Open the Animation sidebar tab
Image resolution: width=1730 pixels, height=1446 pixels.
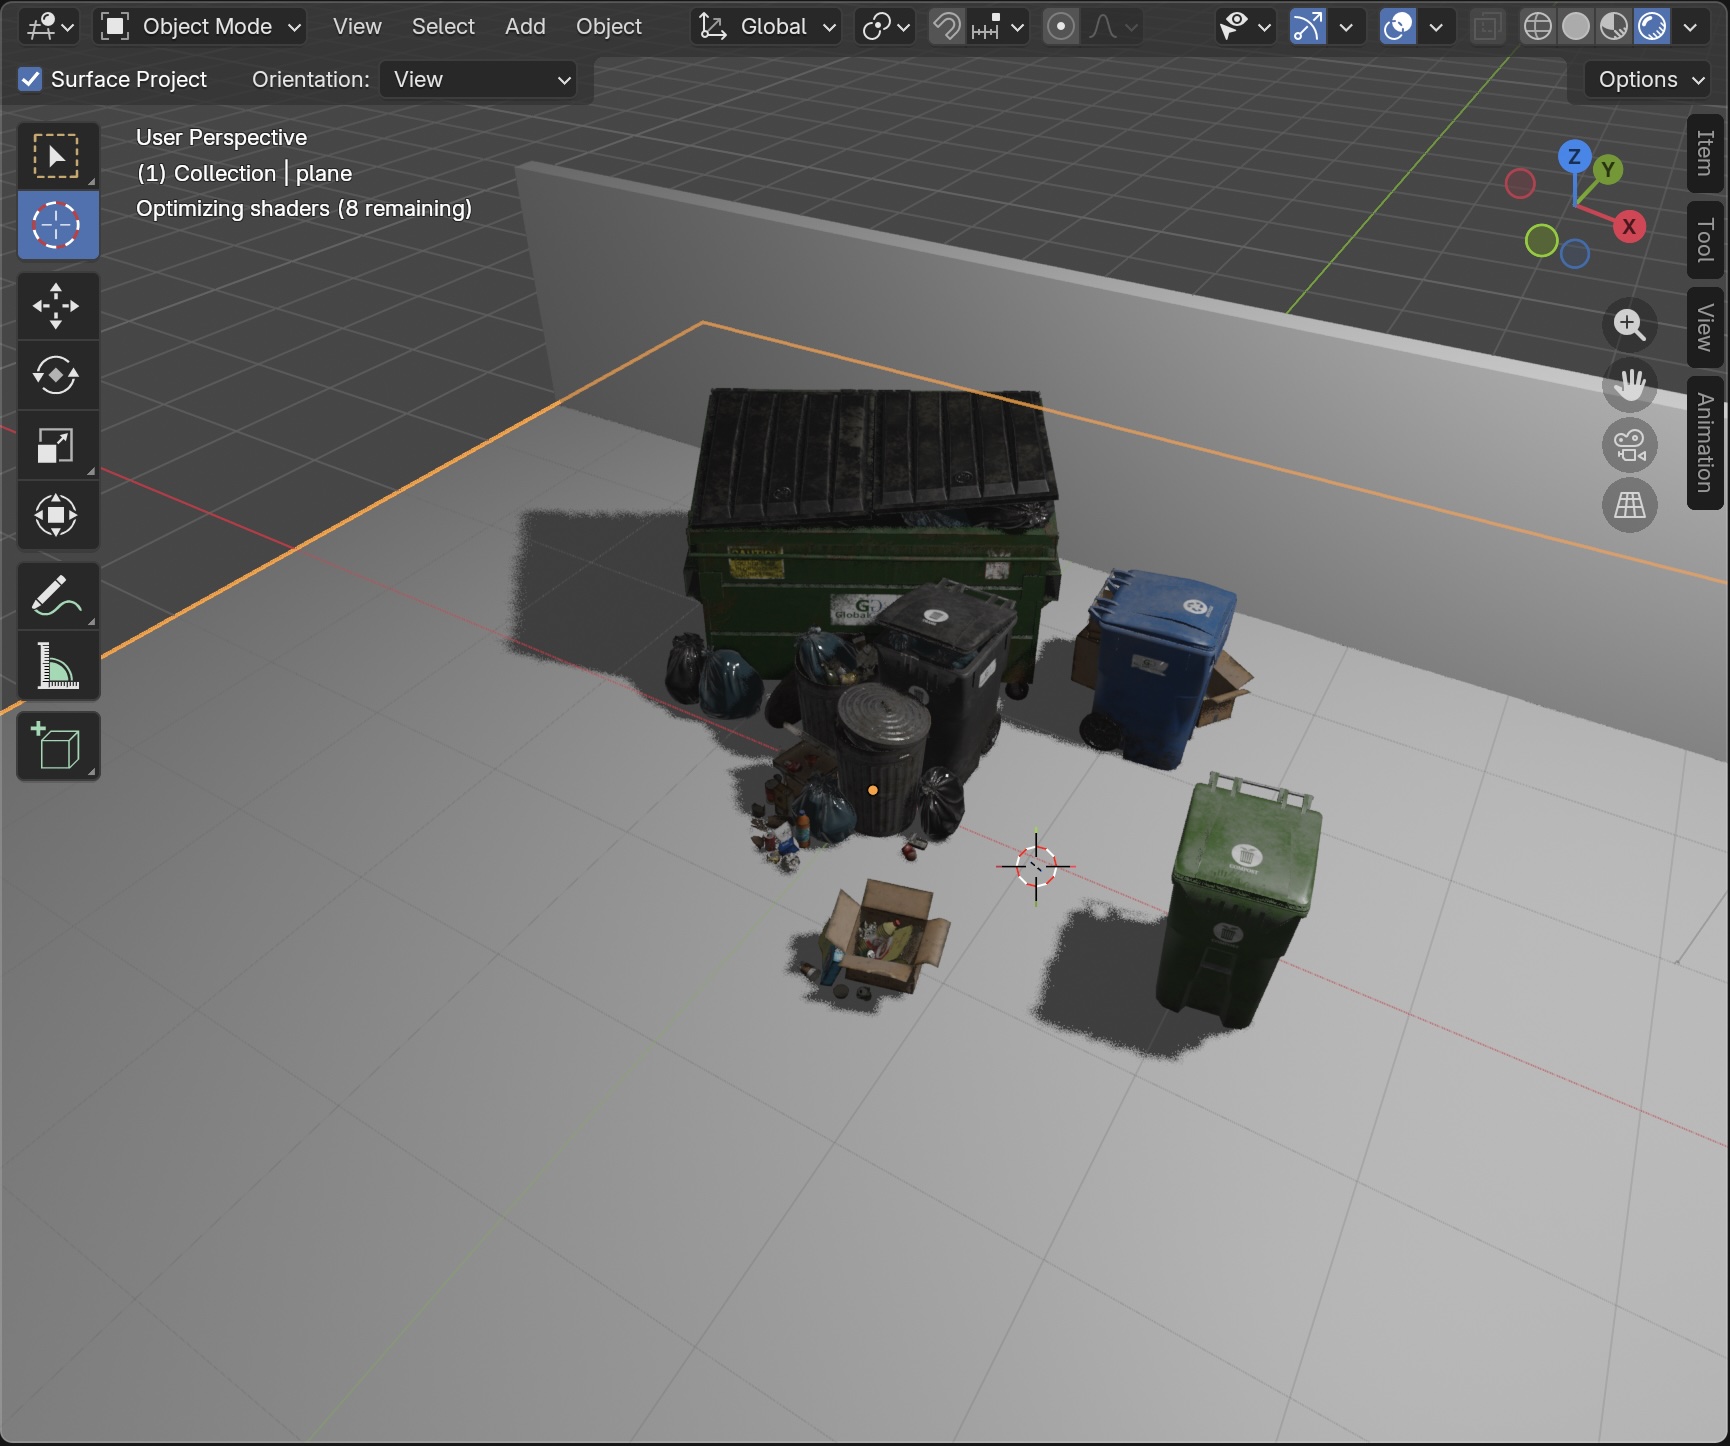tap(1706, 443)
